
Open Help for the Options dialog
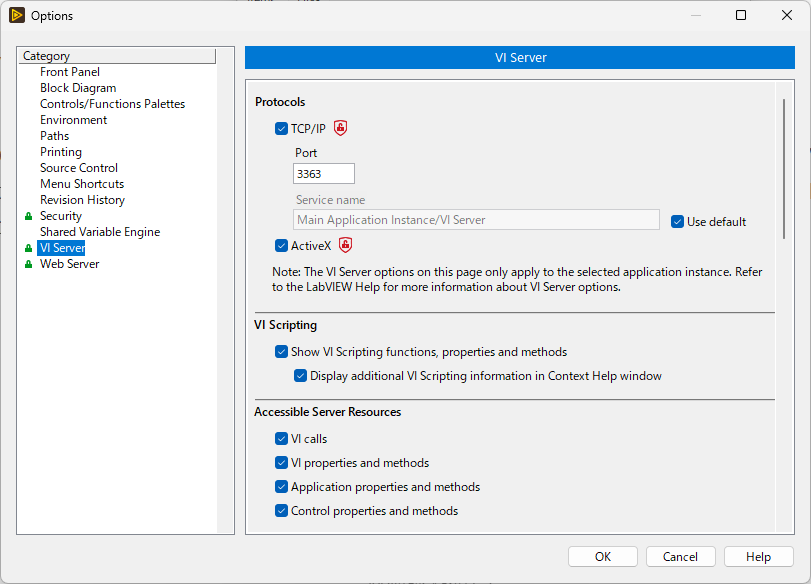pos(759,557)
